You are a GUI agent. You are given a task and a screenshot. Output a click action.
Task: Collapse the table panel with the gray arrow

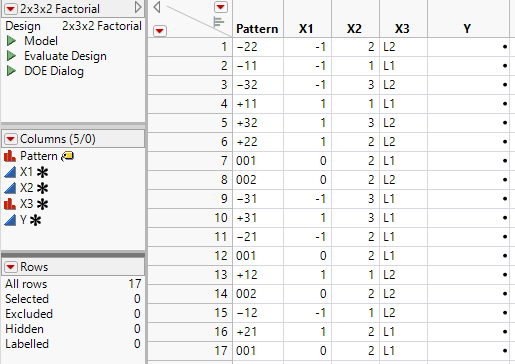138,7
